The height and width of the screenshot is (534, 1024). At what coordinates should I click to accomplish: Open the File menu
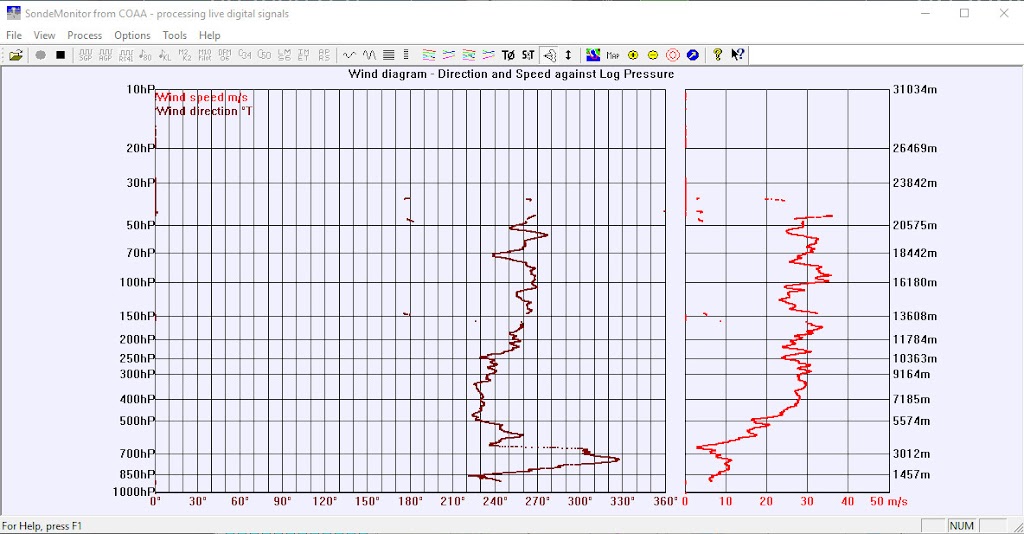pyautogui.click(x=14, y=35)
